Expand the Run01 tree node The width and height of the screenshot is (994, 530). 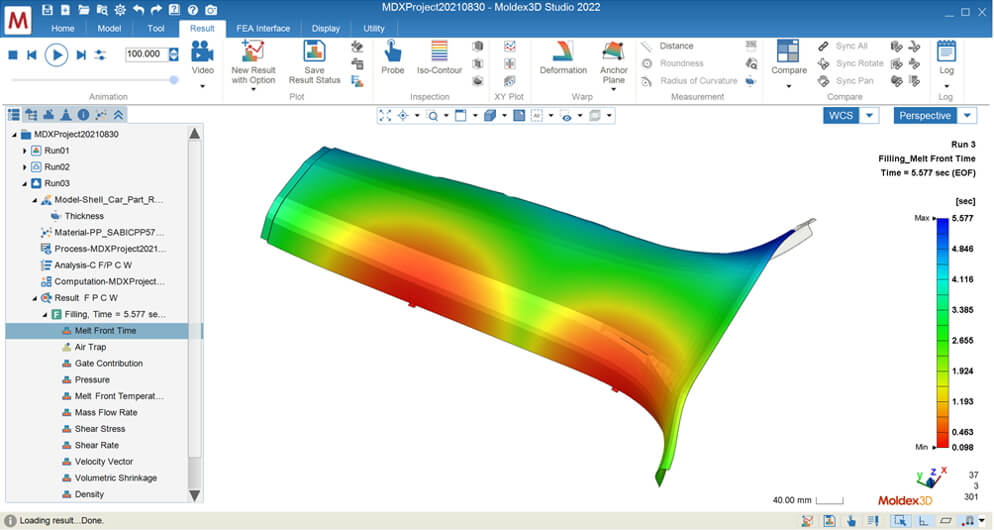(25, 151)
